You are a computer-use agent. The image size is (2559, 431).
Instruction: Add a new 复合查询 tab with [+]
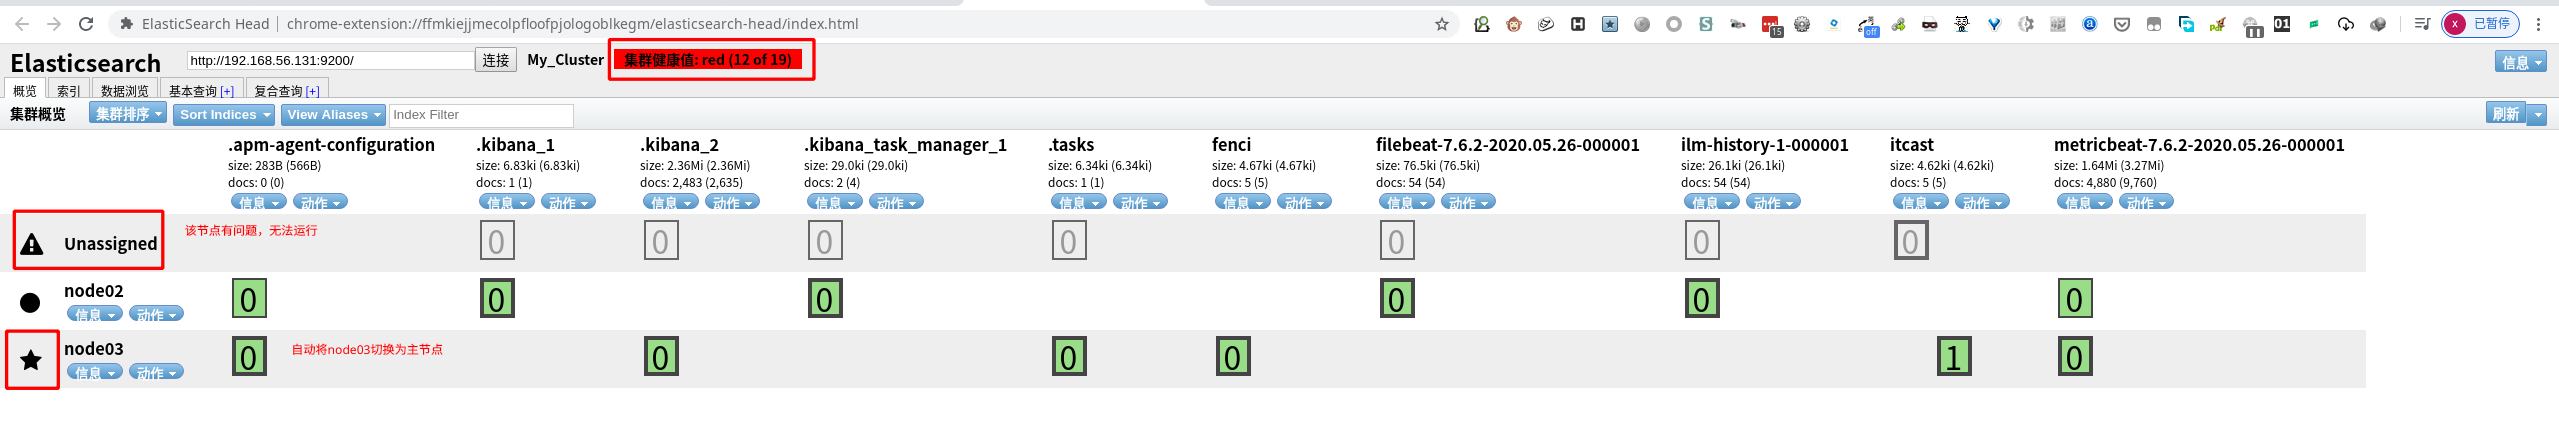point(313,91)
